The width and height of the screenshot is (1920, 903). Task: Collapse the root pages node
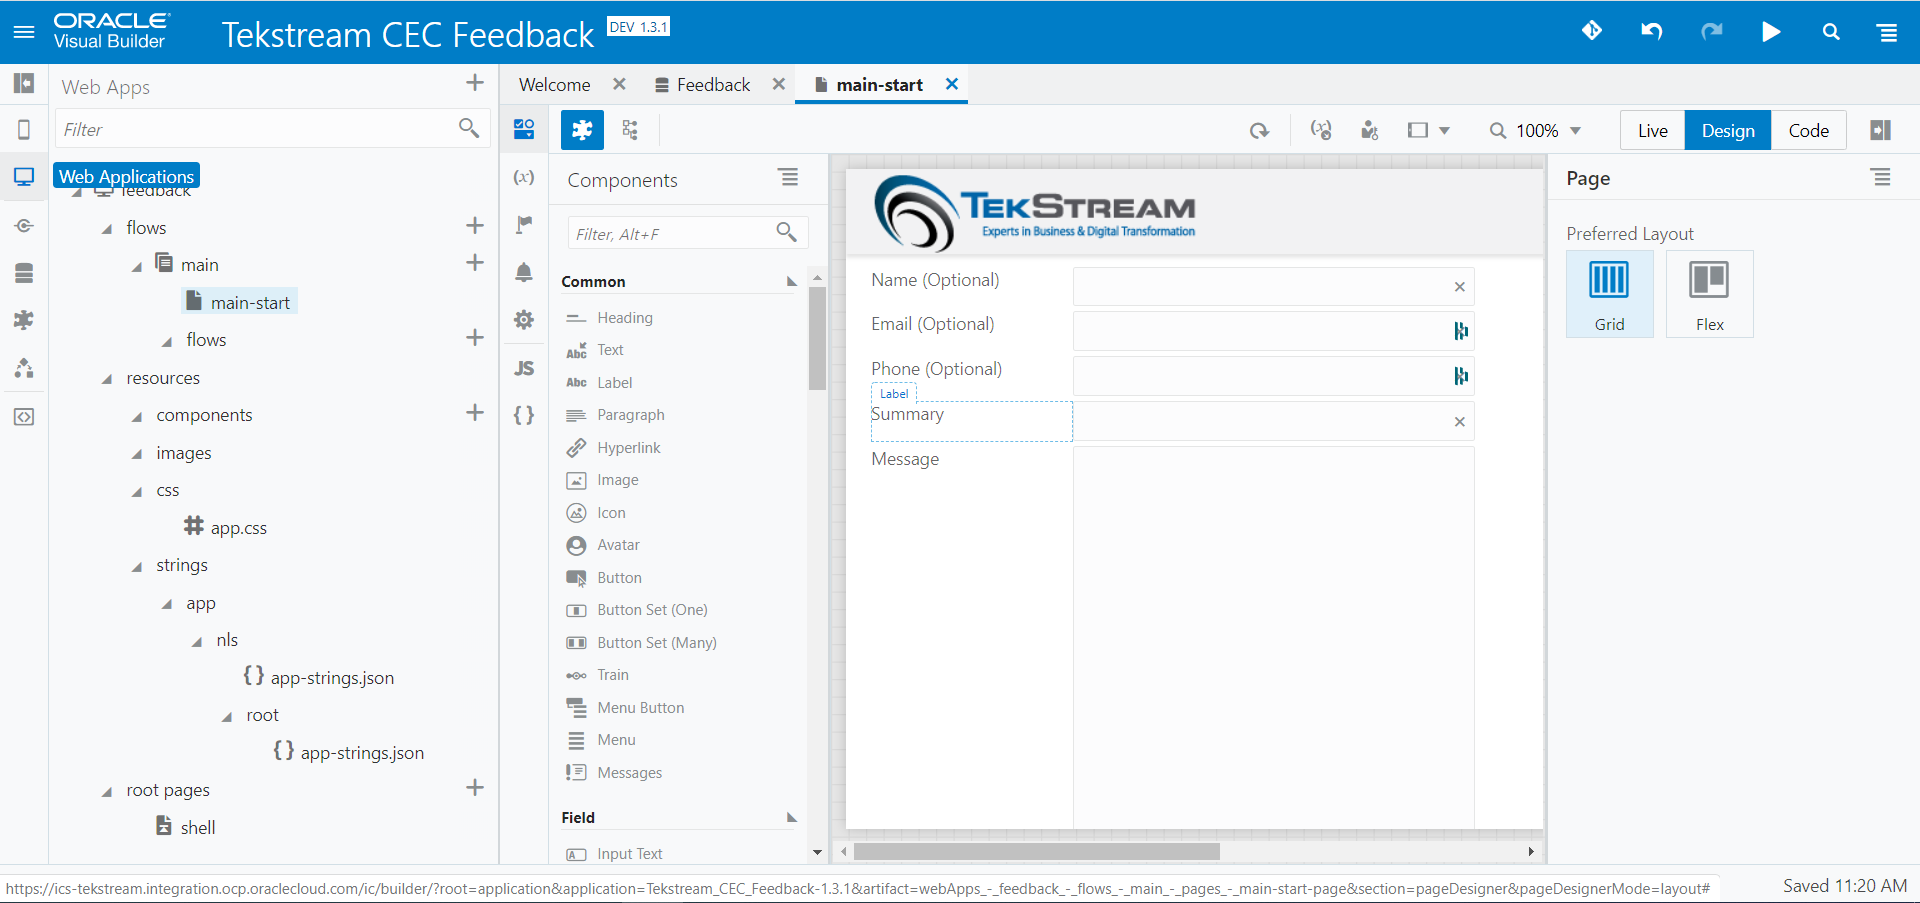pos(107,792)
